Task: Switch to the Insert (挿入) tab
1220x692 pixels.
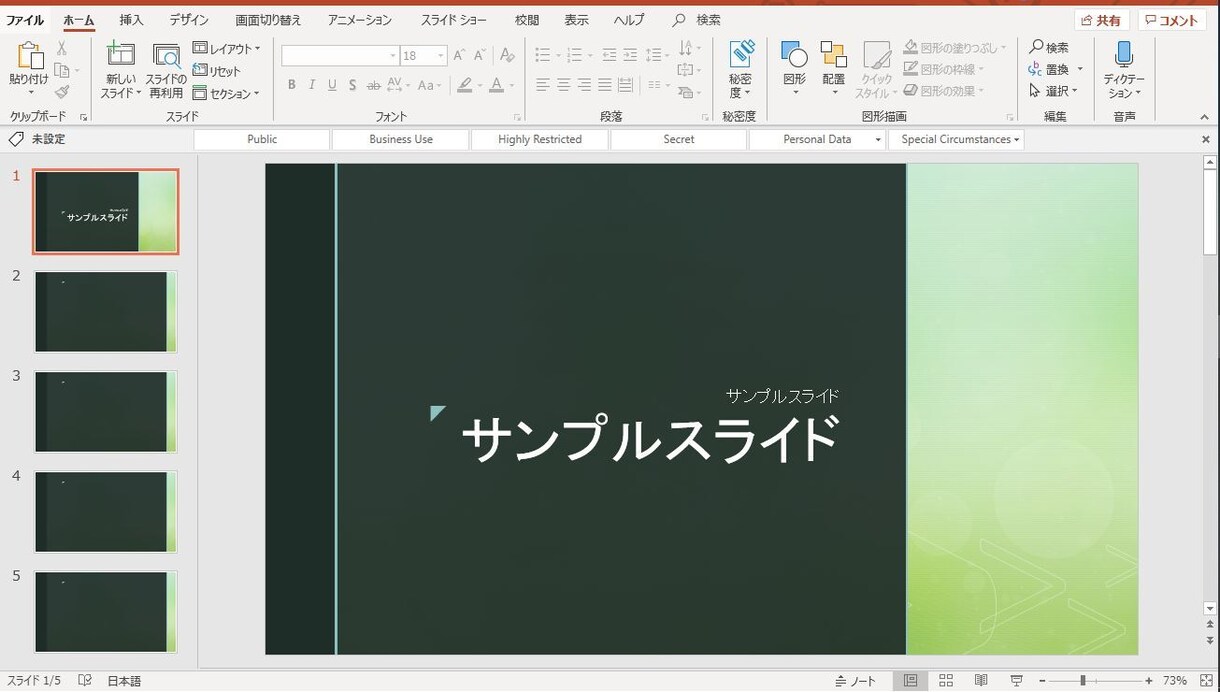Action: (x=131, y=20)
